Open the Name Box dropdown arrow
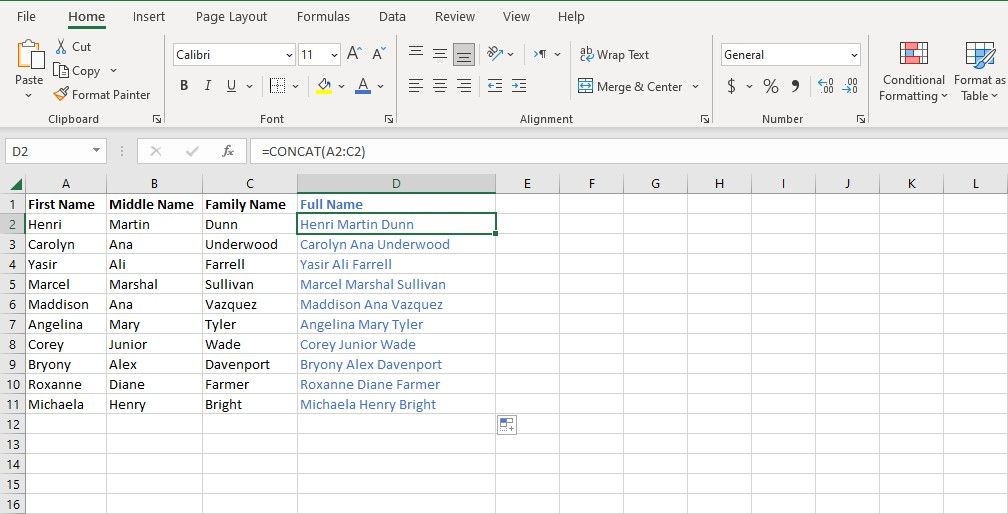 (97, 151)
